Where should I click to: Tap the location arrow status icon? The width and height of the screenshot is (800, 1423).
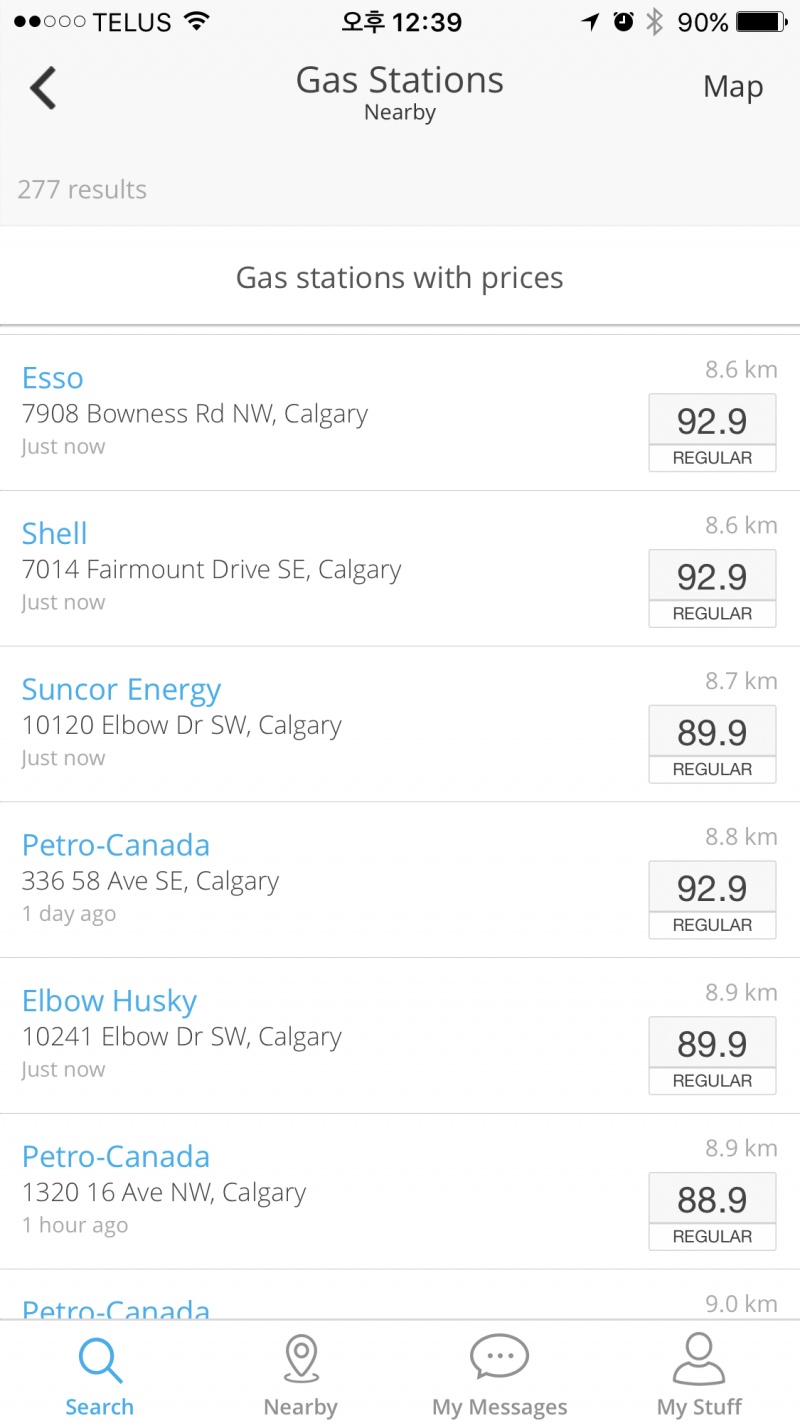(x=591, y=22)
